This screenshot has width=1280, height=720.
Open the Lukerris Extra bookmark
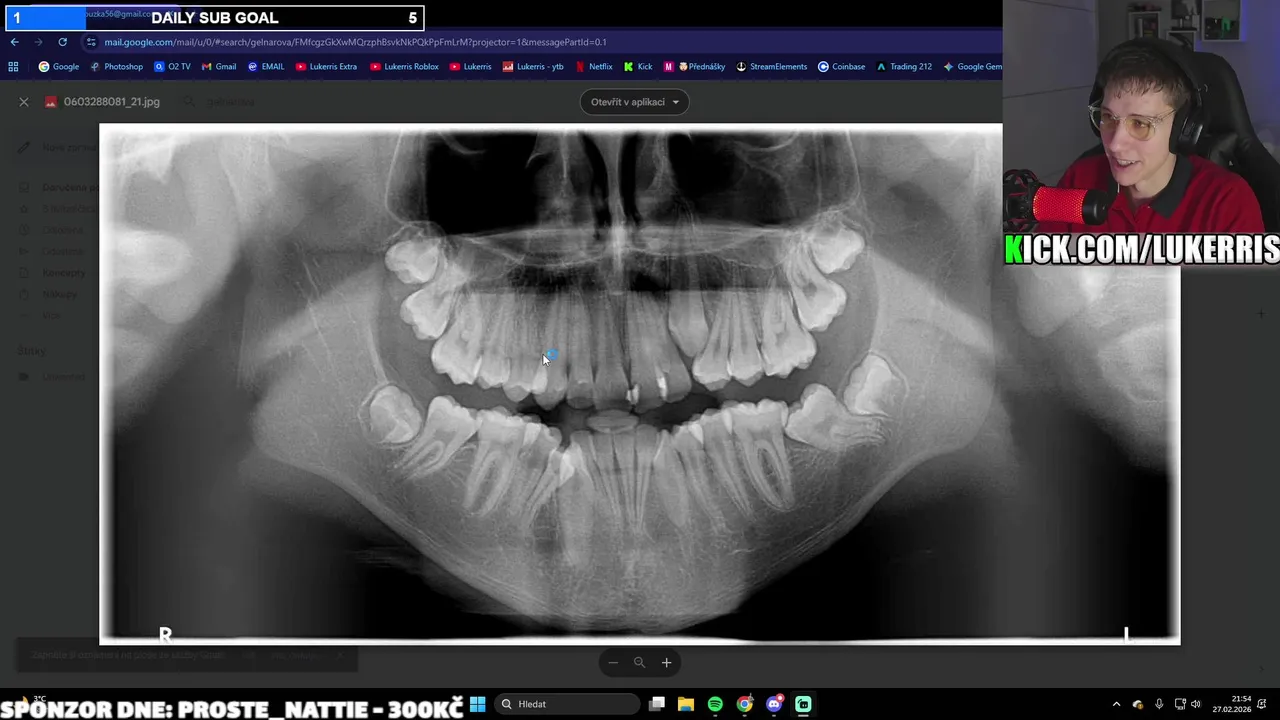(x=326, y=67)
